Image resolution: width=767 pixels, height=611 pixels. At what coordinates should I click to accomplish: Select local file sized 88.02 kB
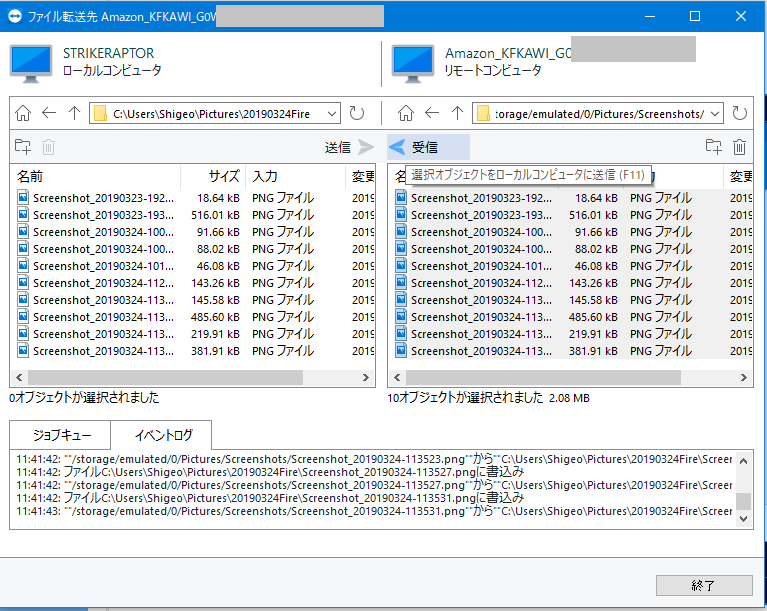193,249
